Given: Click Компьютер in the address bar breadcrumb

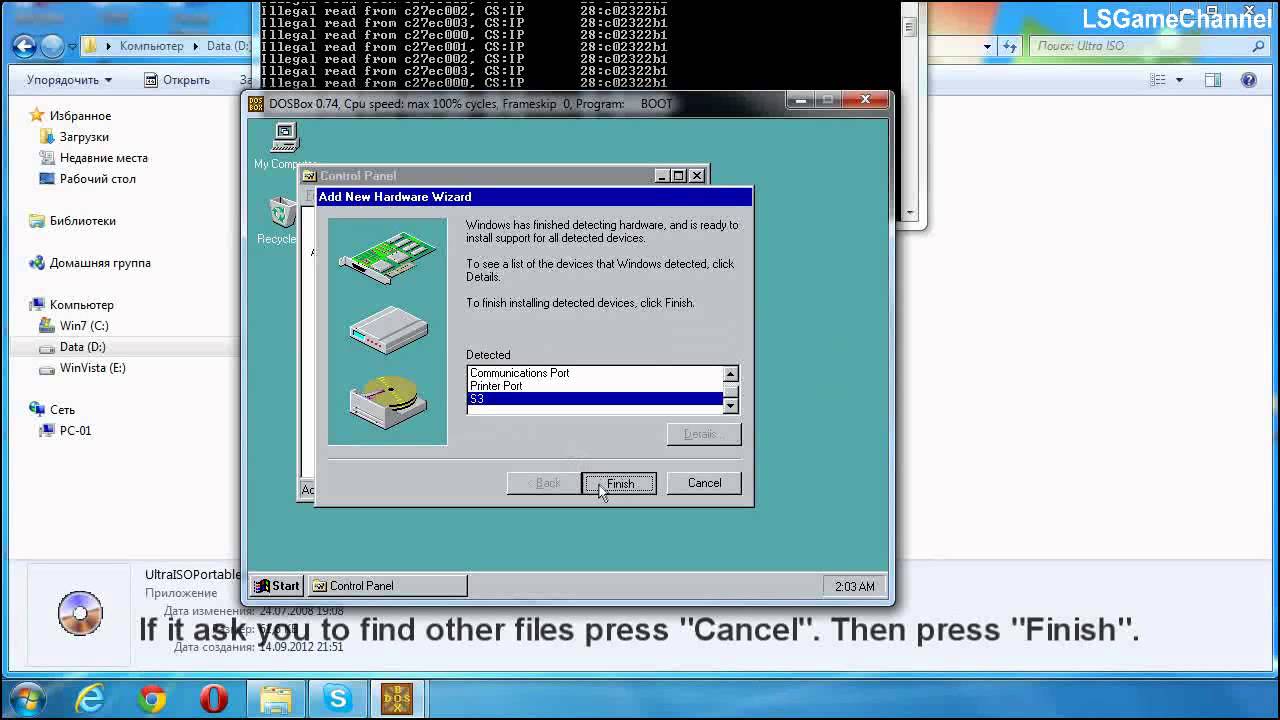Looking at the screenshot, I should click(x=151, y=46).
